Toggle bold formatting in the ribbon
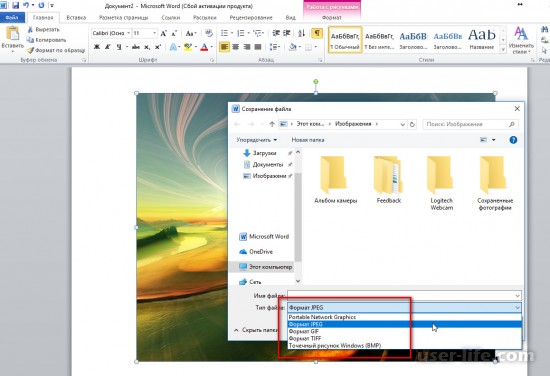The height and width of the screenshot is (376, 550). [x=97, y=47]
